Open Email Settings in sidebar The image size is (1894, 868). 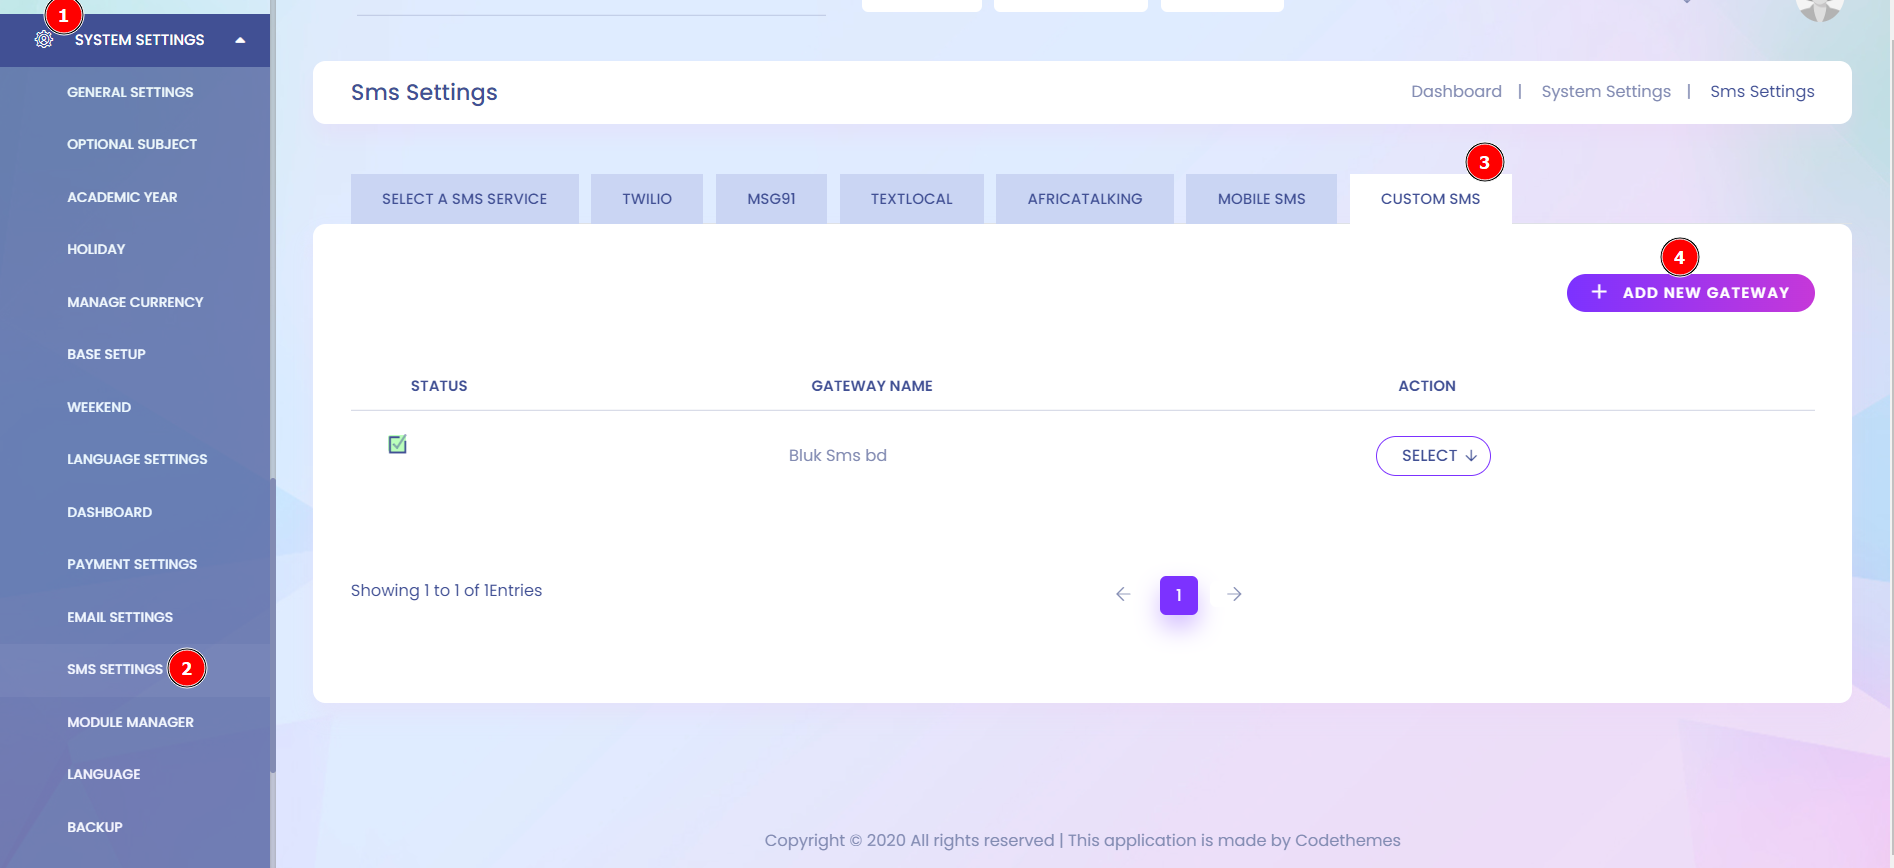click(x=120, y=617)
